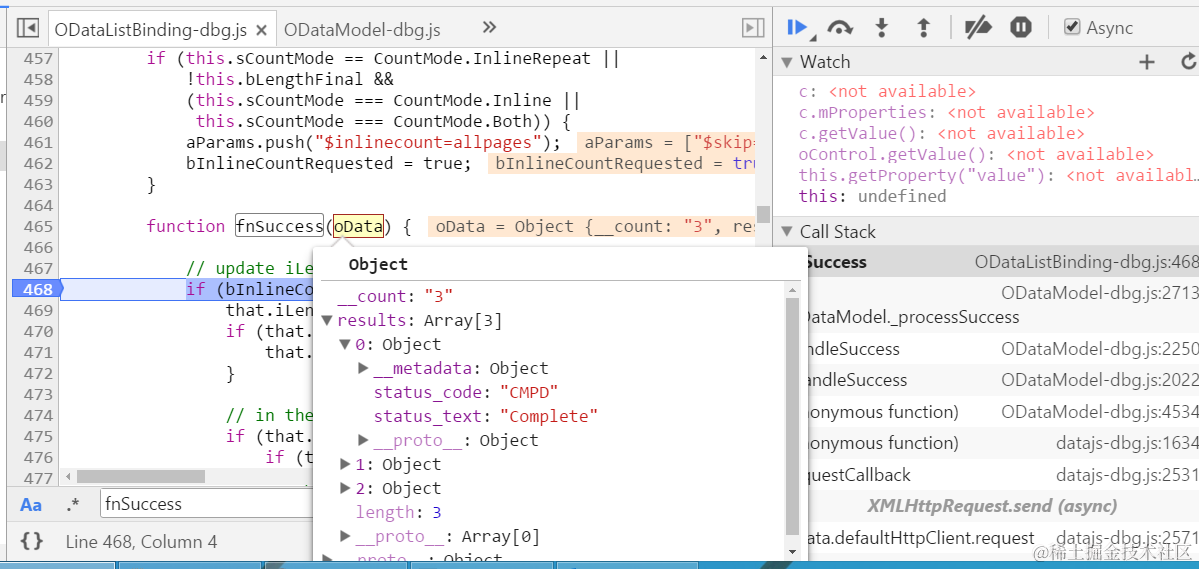
Task: Set a breakpoint on line 461
Action: 37,143
